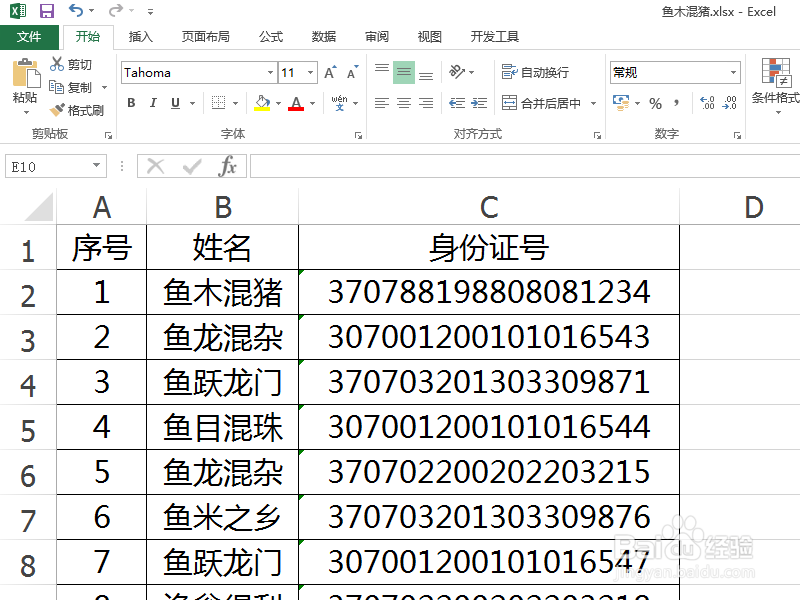Decrease font size with smaller A icon

(x=353, y=72)
